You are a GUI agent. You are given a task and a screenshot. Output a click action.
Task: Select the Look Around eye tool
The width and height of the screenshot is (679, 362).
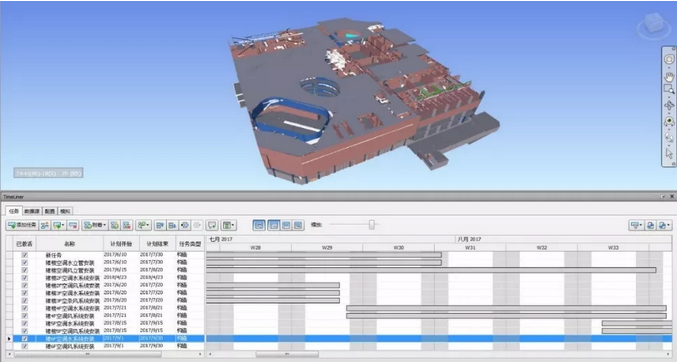pos(669,122)
